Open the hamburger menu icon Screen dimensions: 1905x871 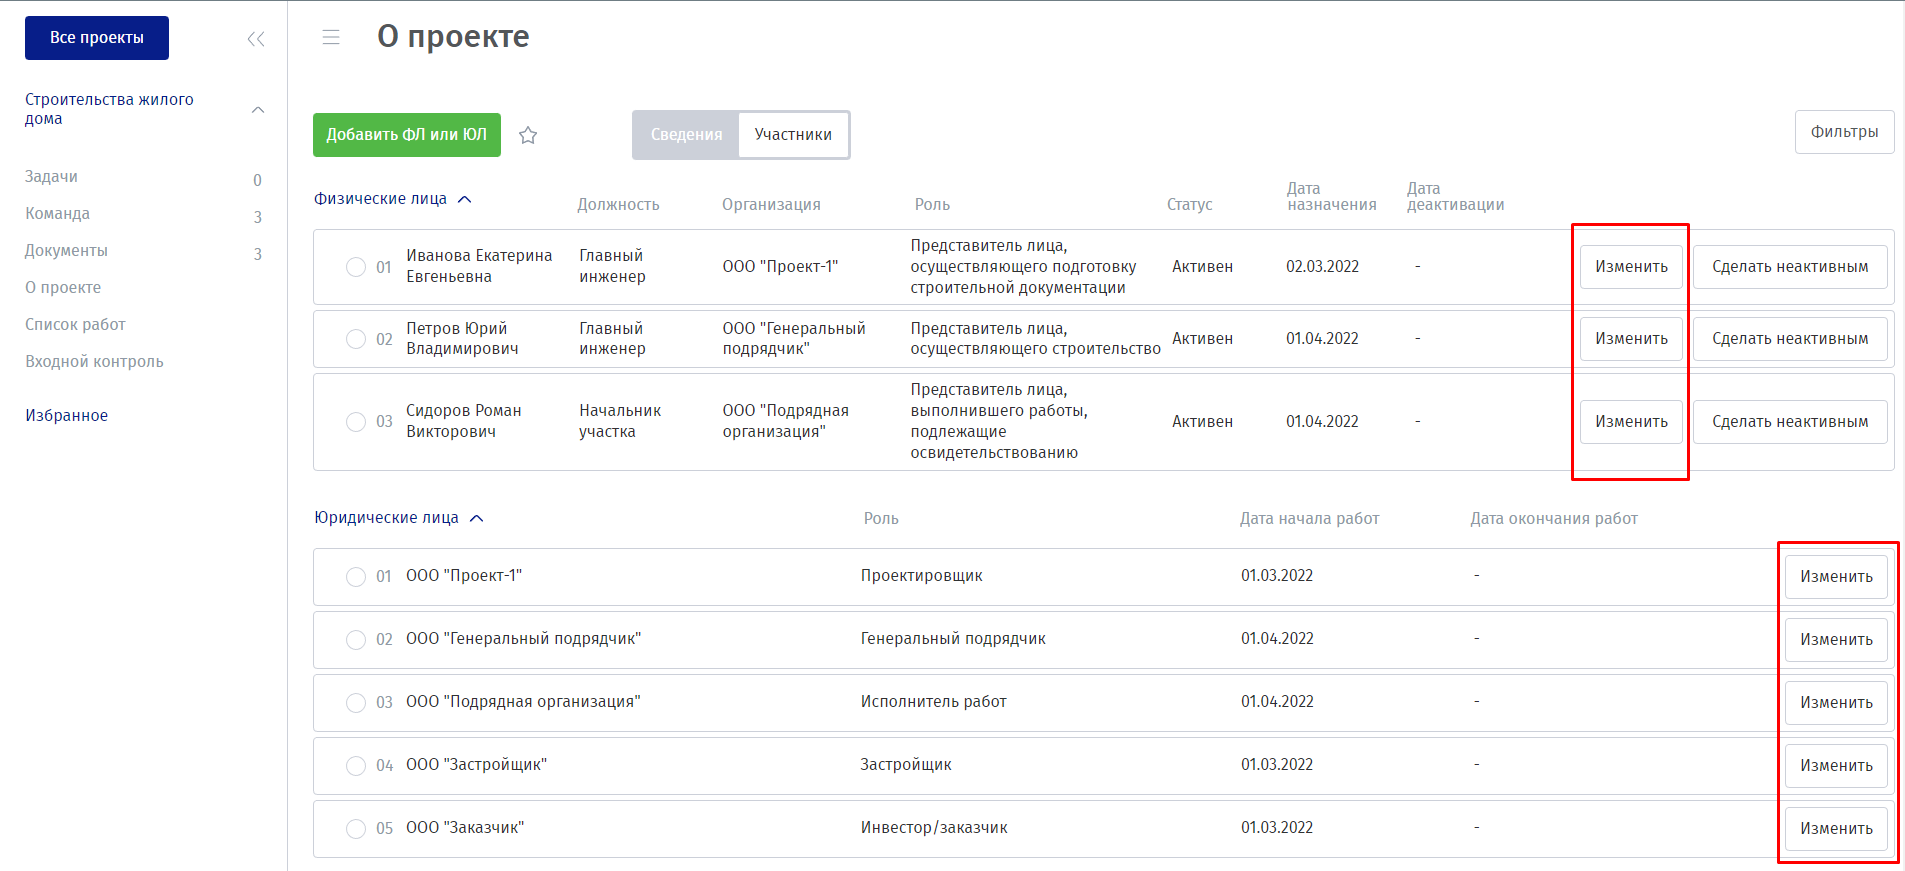331,38
